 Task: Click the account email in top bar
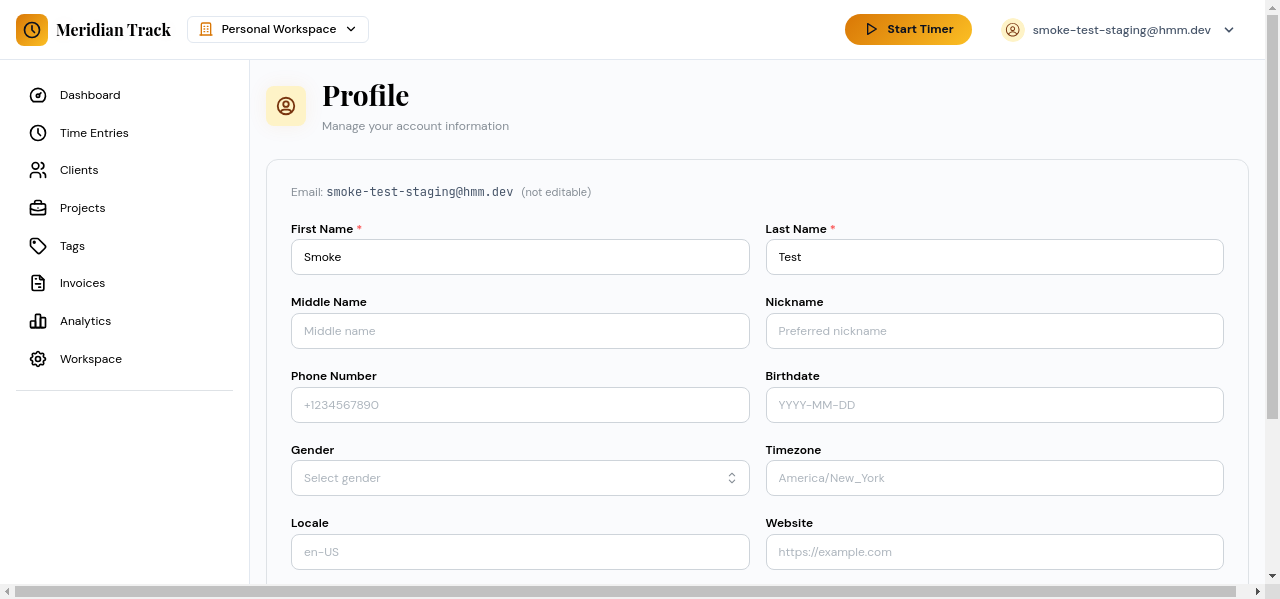click(x=1120, y=30)
